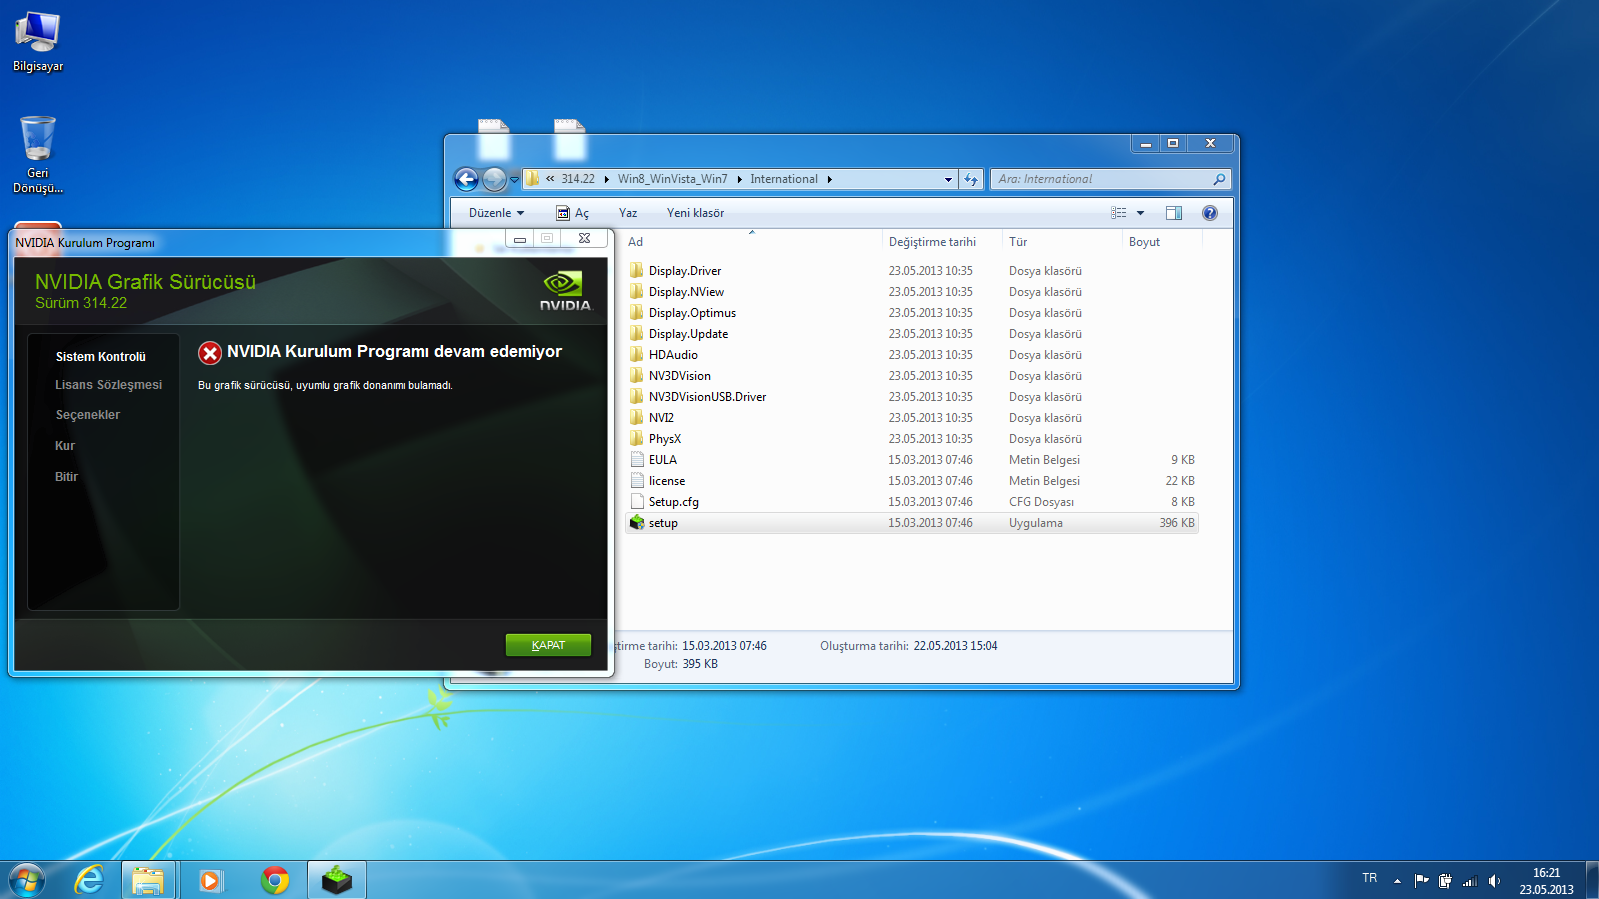
Task: Go back using Explorer back arrow
Action: tap(467, 179)
